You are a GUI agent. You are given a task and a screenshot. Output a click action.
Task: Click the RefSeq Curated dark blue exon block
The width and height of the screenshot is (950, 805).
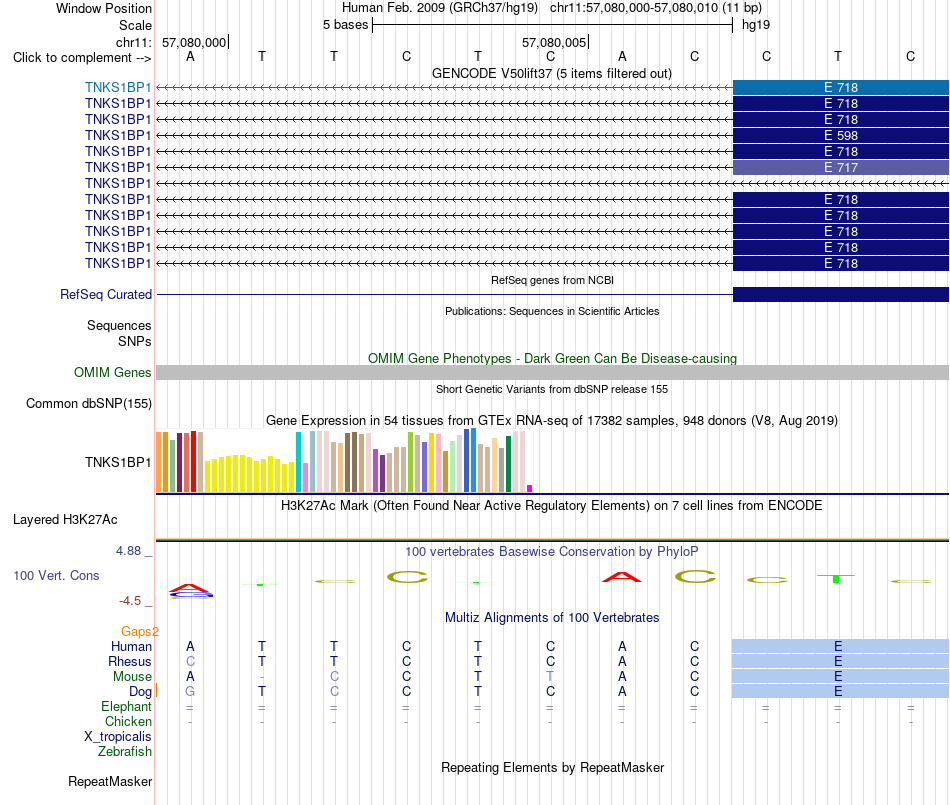[841, 294]
